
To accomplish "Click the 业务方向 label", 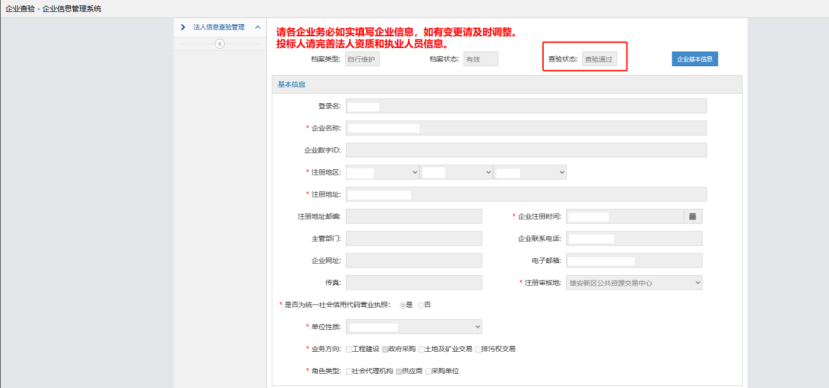I will 325,349.
